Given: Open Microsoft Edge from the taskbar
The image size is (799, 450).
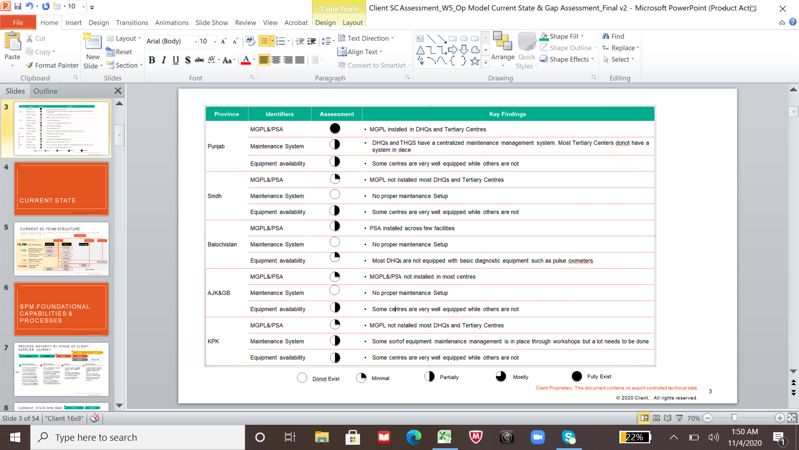Looking at the screenshot, I should (414, 437).
